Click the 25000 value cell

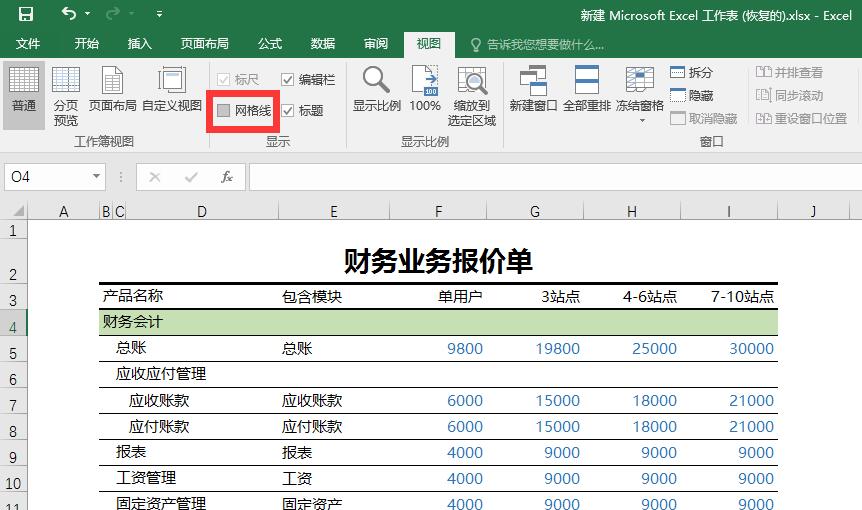pyautogui.click(x=654, y=348)
